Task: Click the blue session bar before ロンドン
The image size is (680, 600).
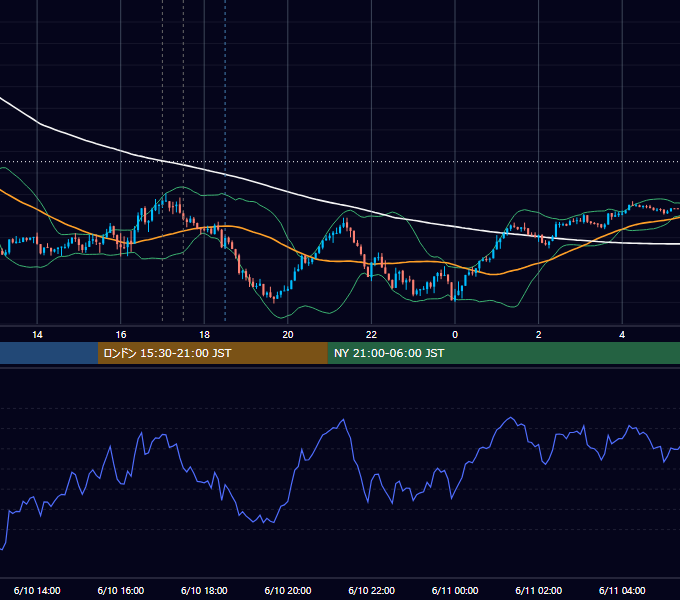Action: (x=49, y=353)
